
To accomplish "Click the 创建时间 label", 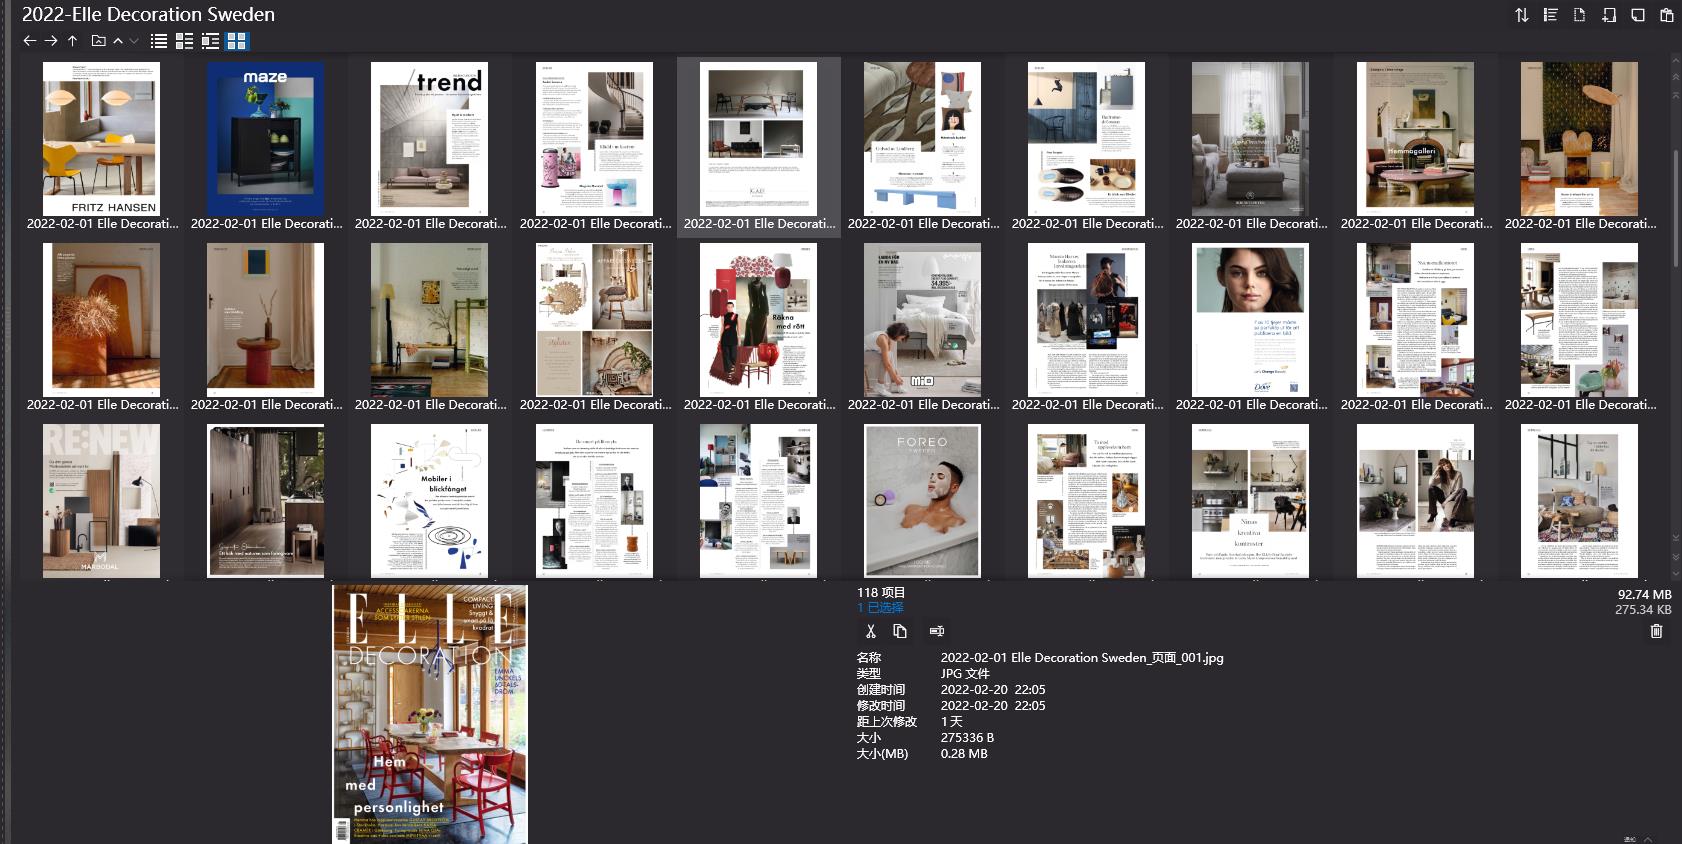I will pyautogui.click(x=881, y=689).
